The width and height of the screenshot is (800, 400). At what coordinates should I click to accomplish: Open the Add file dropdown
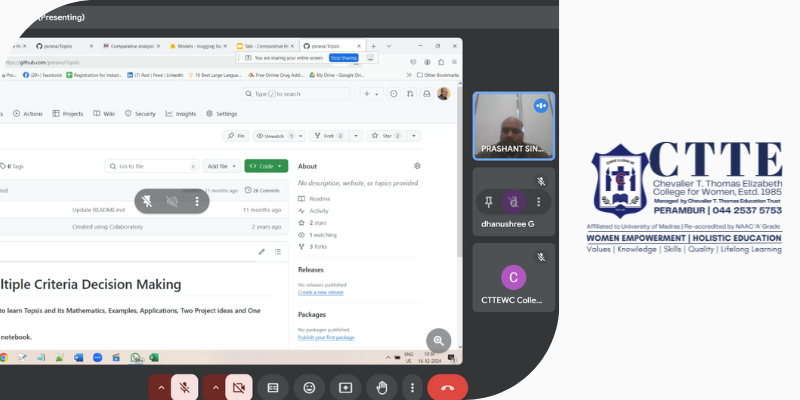coord(222,166)
